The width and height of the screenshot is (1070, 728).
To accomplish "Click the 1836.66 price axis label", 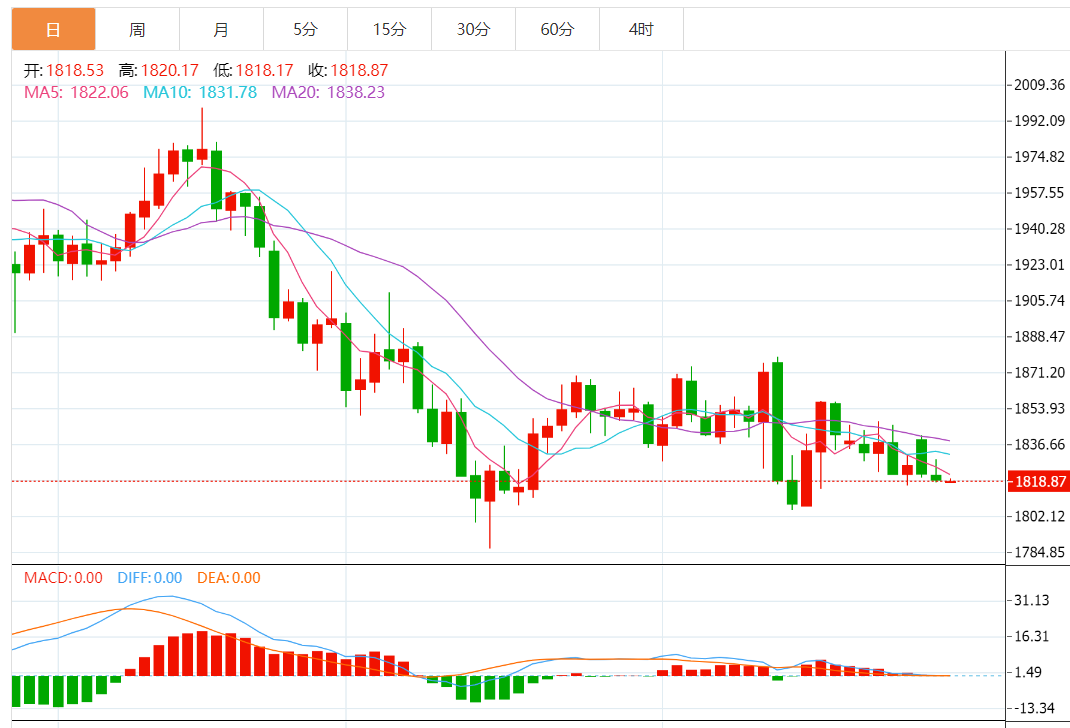I will coord(1039,445).
